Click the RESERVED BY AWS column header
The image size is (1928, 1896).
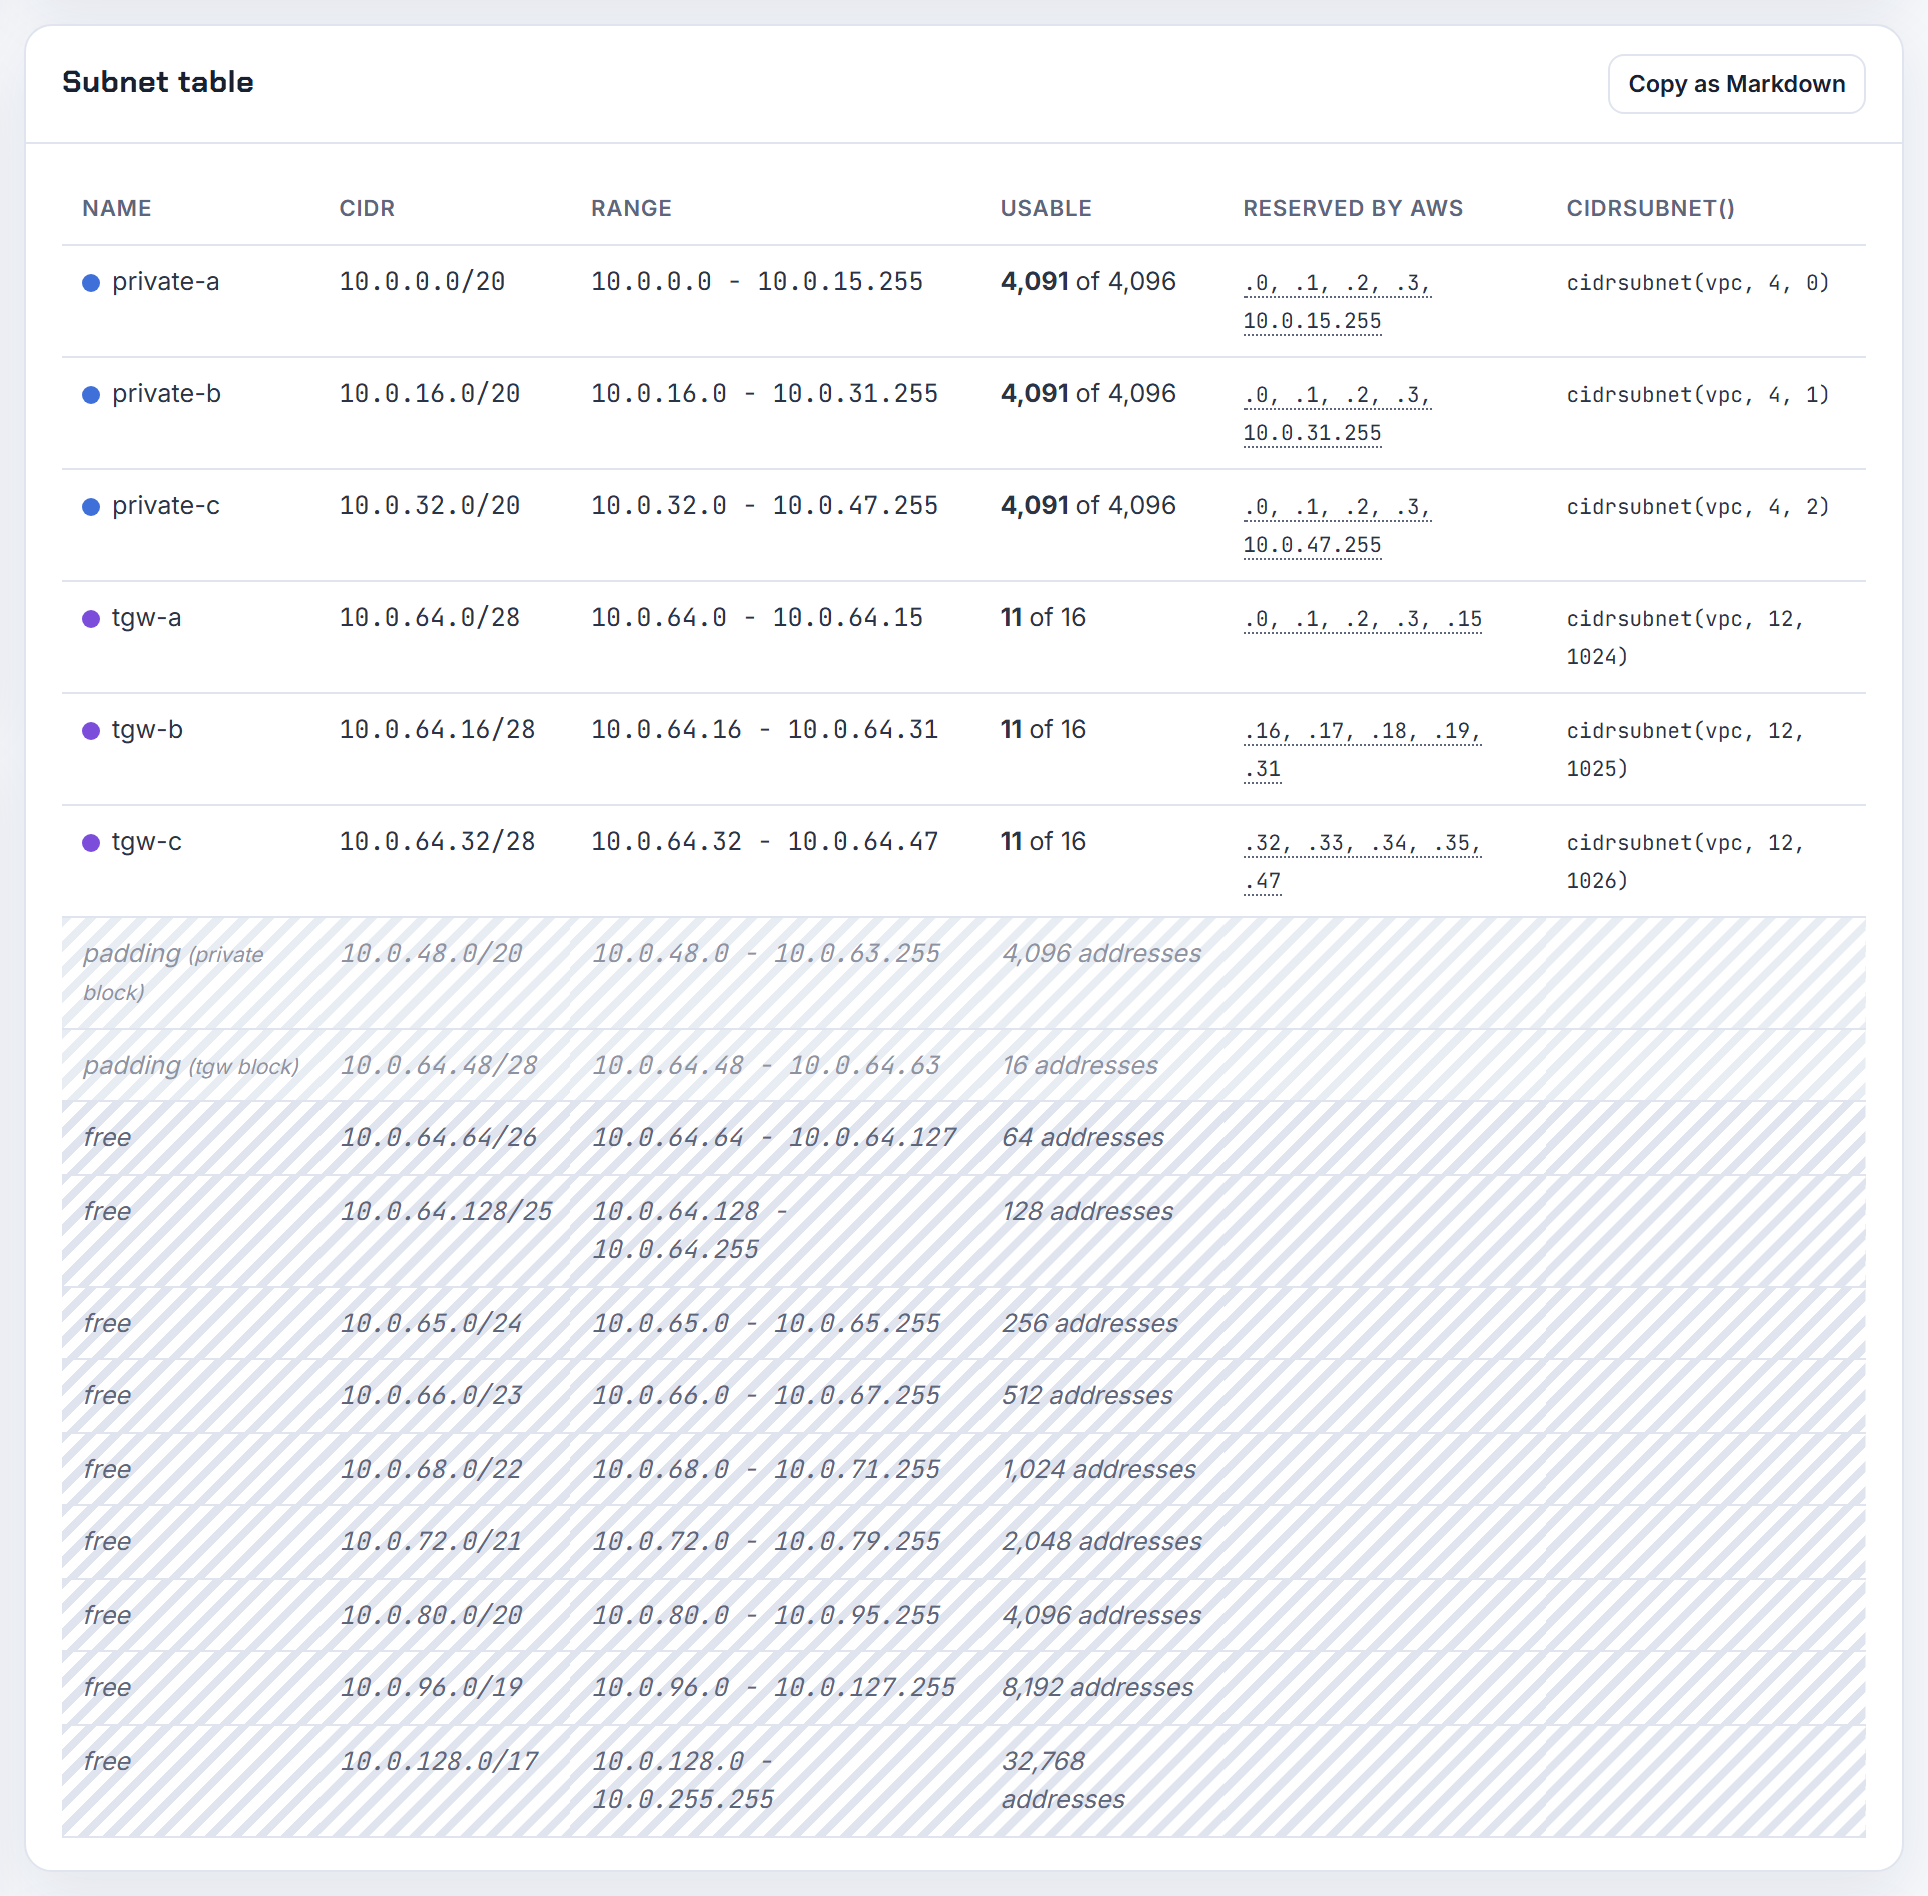(1353, 208)
